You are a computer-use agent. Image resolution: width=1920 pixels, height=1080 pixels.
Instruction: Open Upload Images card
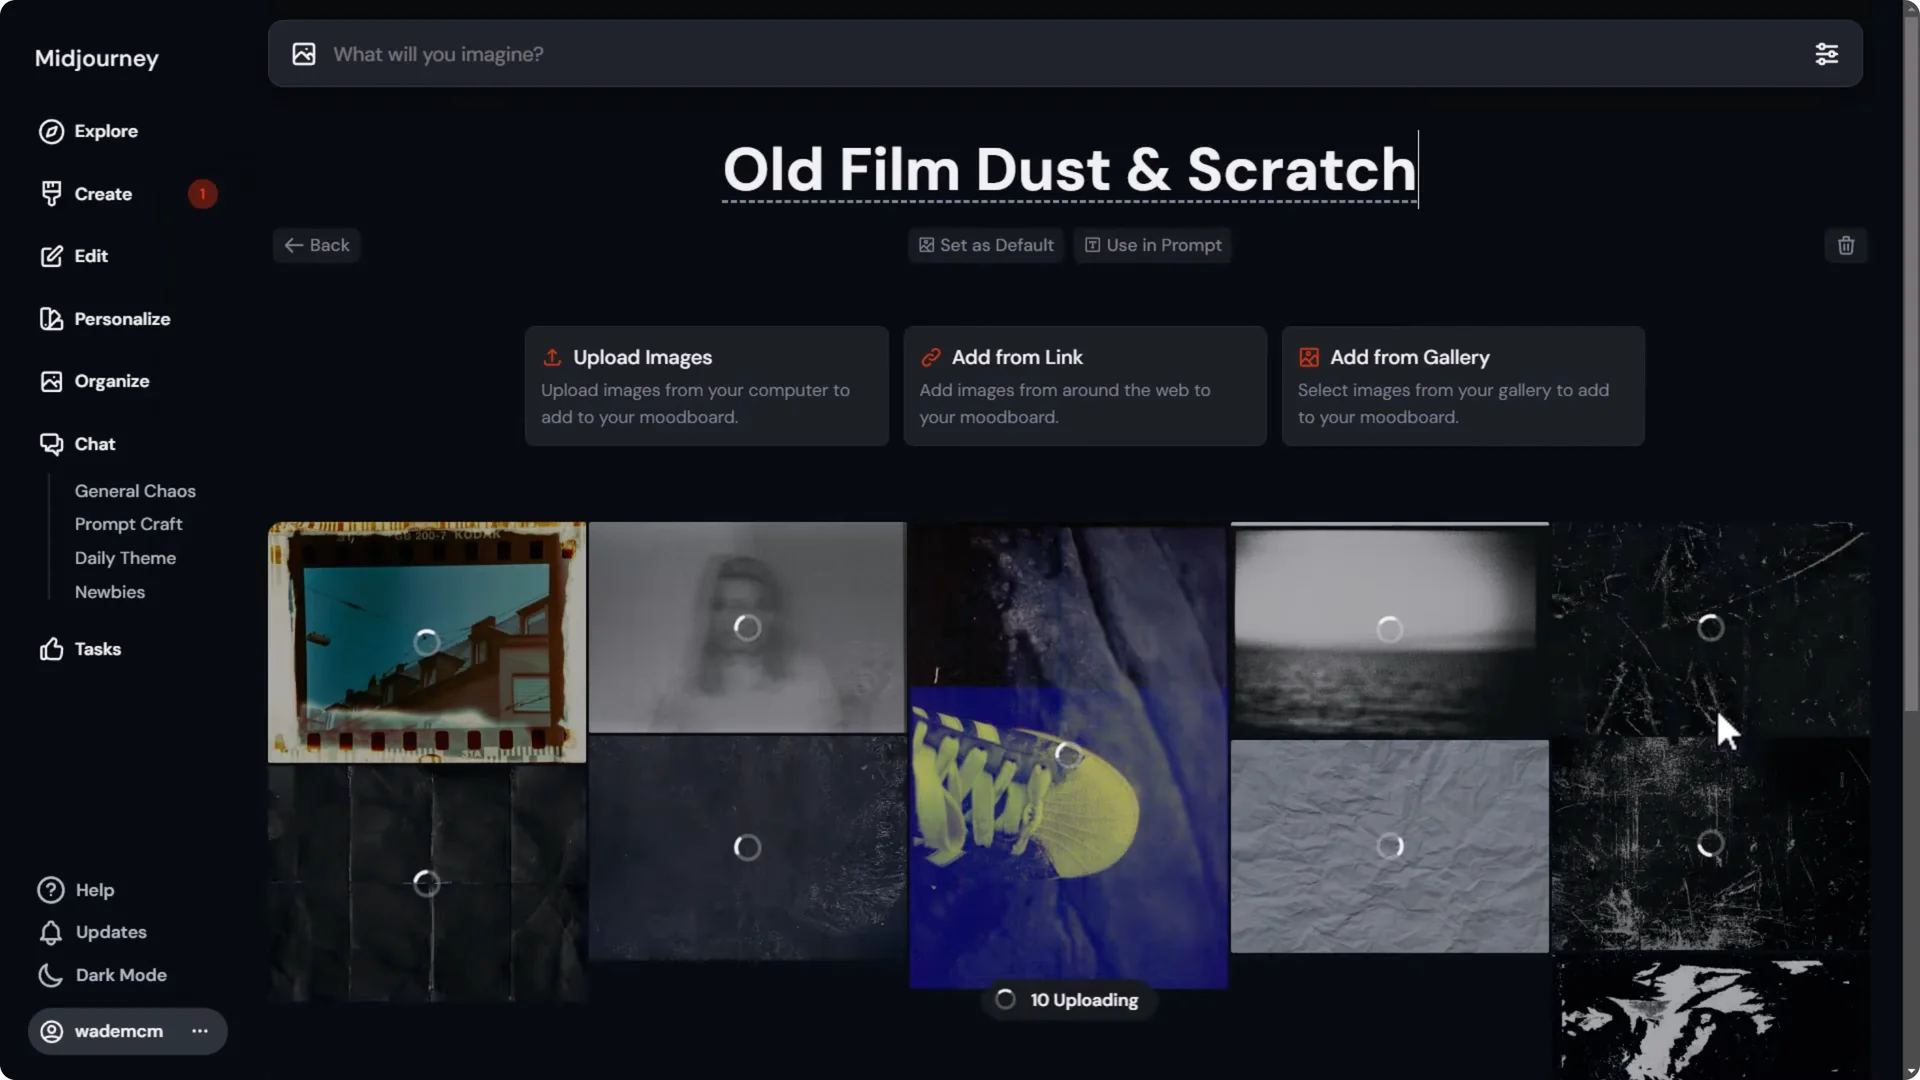pos(706,386)
